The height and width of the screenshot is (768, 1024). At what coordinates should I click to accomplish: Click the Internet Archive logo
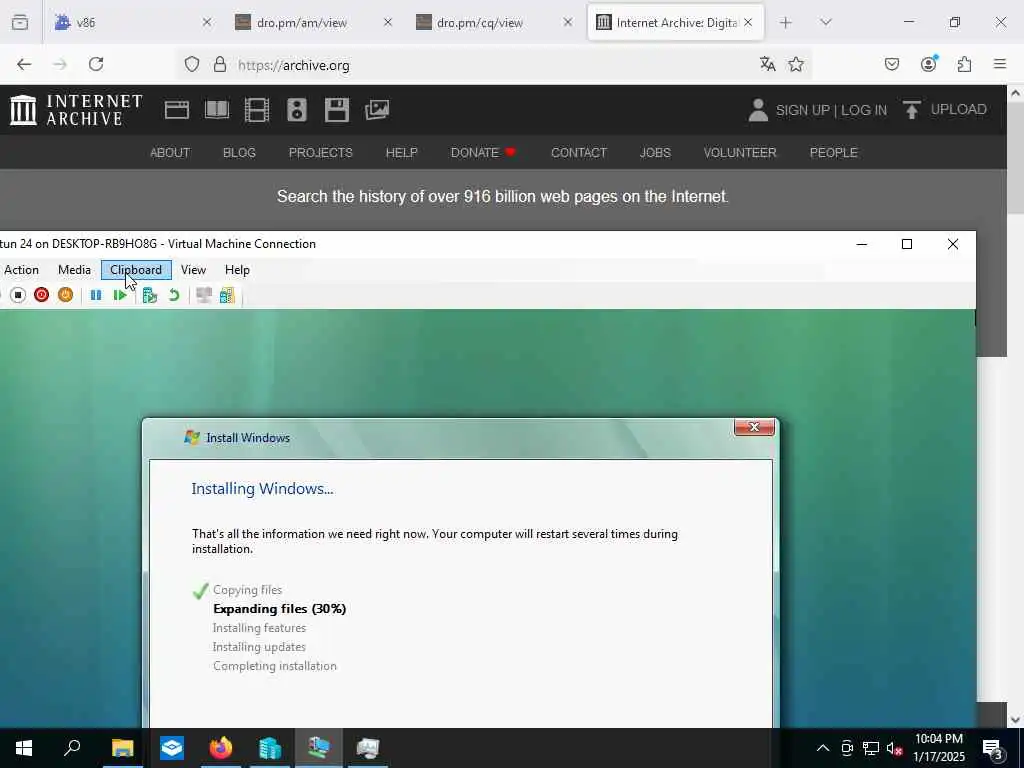pos(76,110)
